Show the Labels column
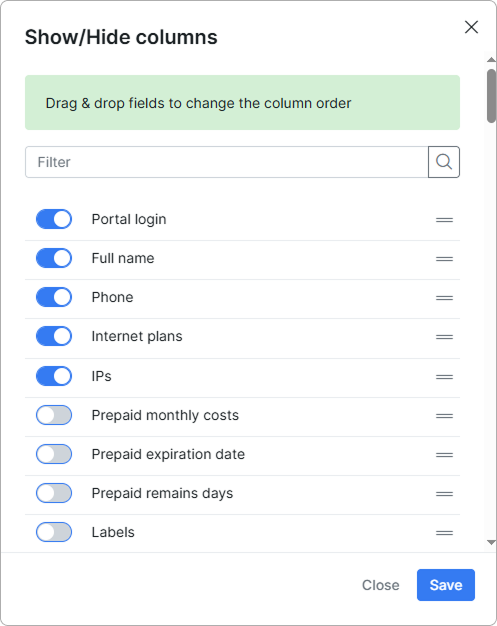497x626 pixels. click(x=54, y=532)
